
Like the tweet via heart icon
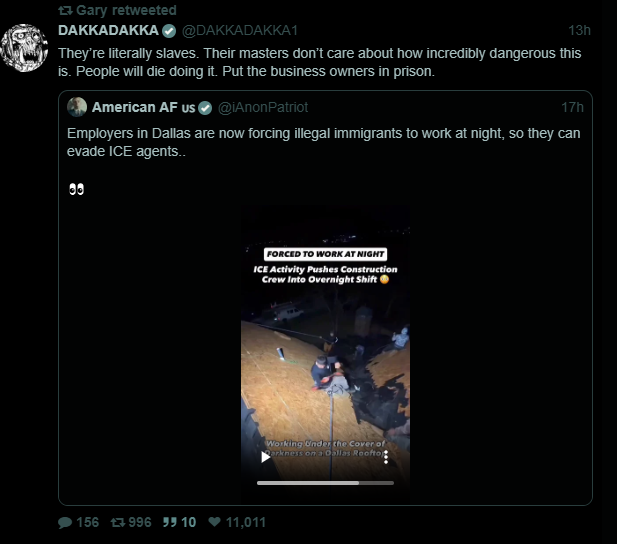[214, 522]
